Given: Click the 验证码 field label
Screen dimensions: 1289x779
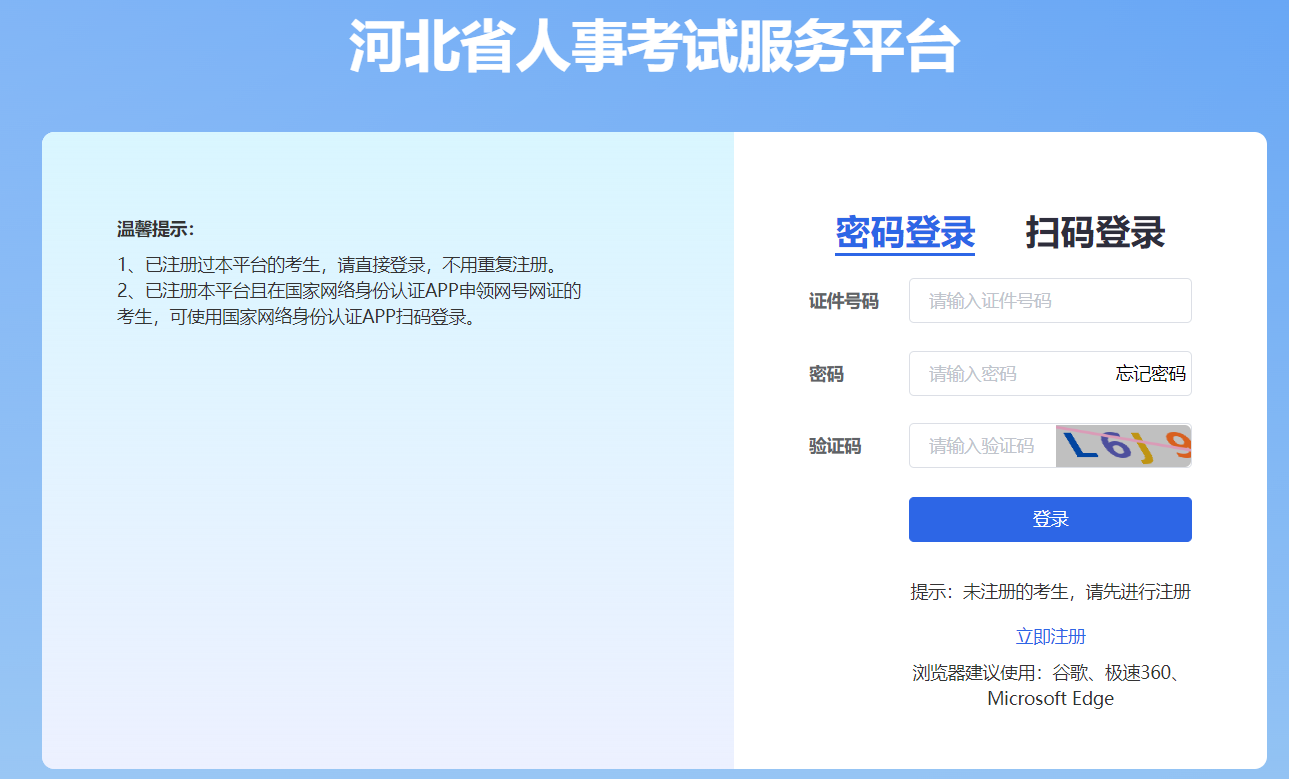Looking at the screenshot, I should 834,446.
